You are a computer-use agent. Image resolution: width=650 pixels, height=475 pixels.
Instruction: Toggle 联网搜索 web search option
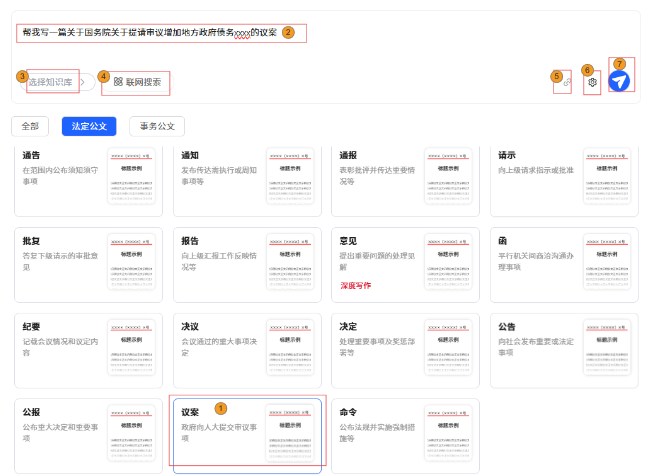point(136,82)
